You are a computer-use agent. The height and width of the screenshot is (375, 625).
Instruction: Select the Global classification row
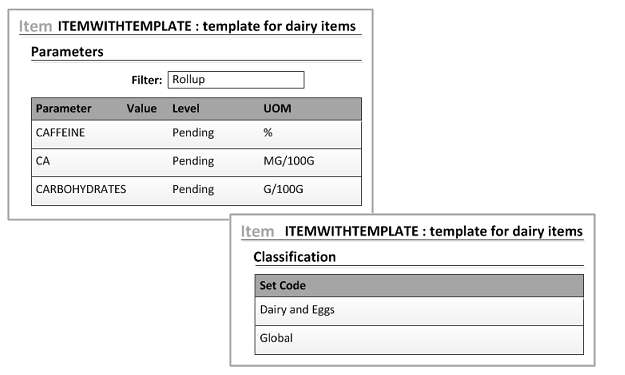coord(419,340)
